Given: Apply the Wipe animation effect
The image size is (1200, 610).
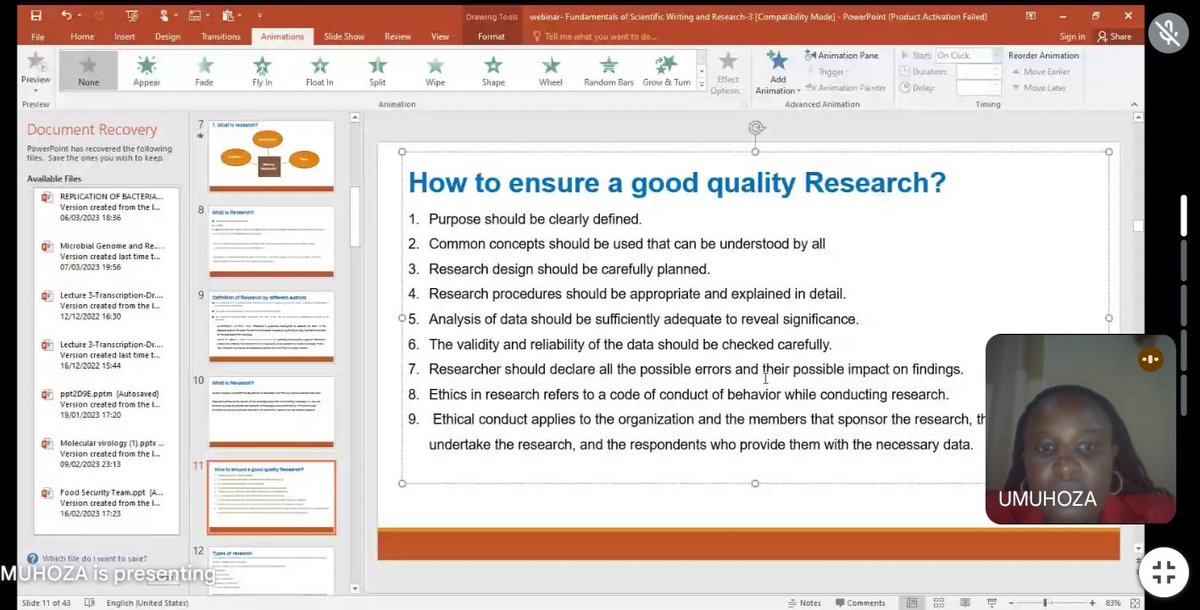Looking at the screenshot, I should 435,70.
